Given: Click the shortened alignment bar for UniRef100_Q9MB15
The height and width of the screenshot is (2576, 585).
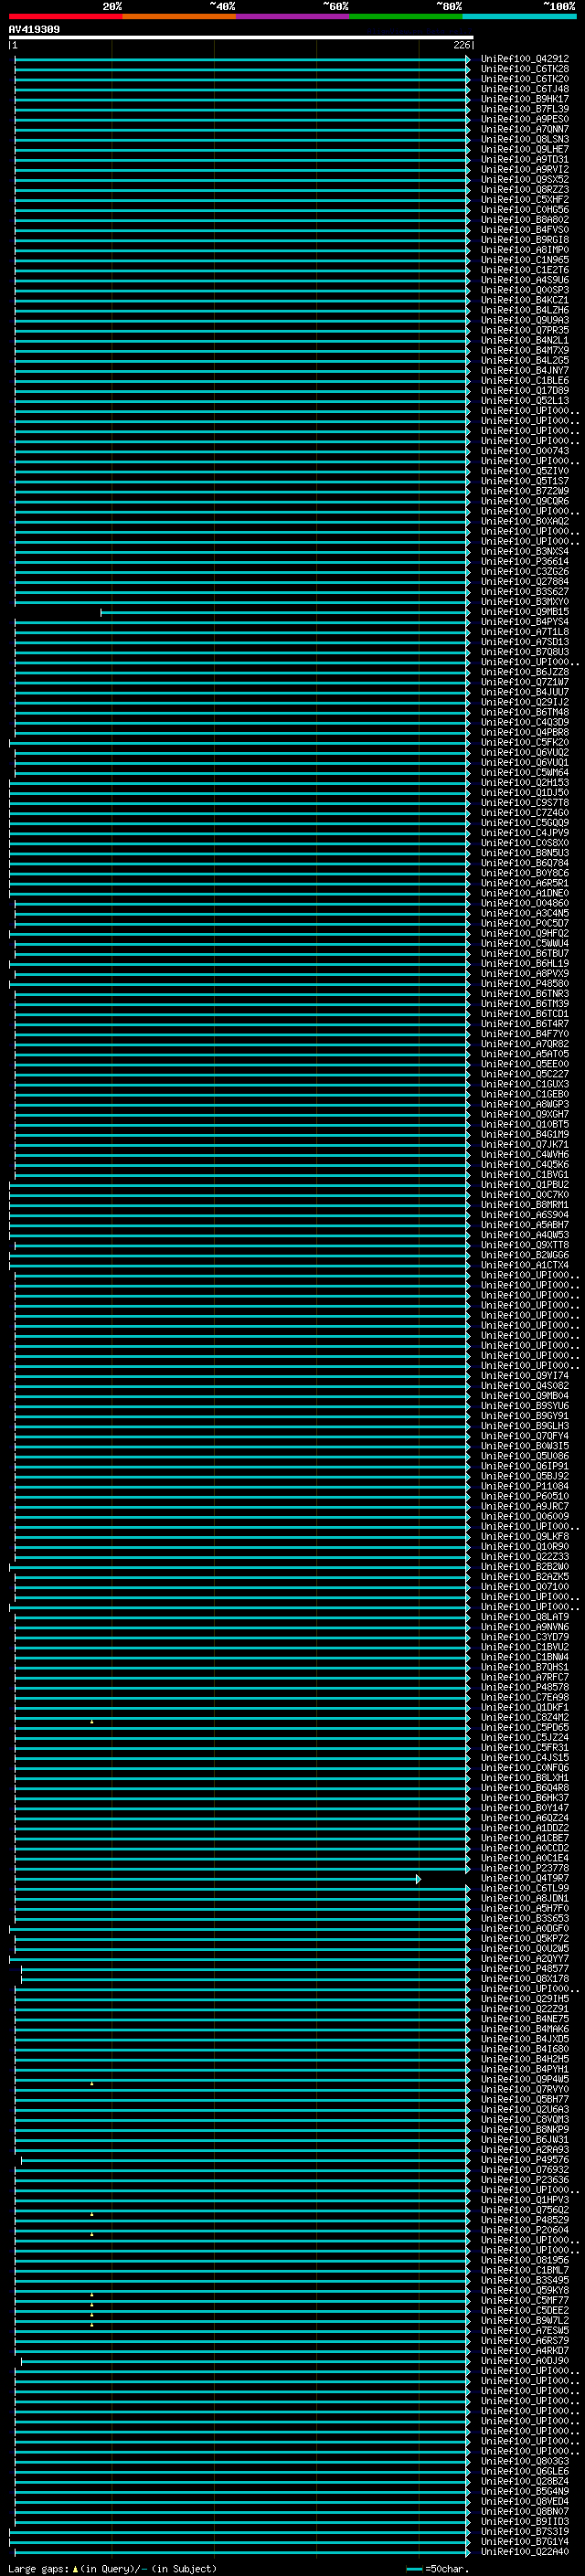Looking at the screenshot, I should tap(284, 612).
